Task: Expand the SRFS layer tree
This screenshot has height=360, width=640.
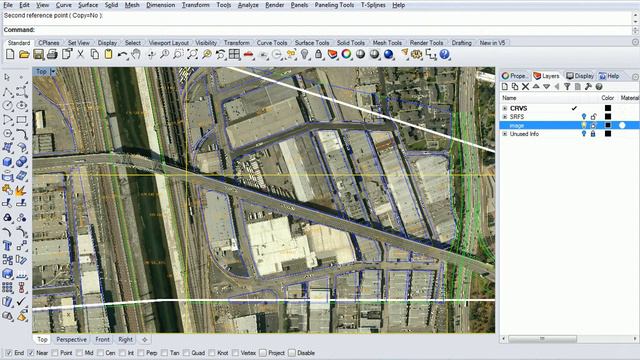Action: click(505, 117)
